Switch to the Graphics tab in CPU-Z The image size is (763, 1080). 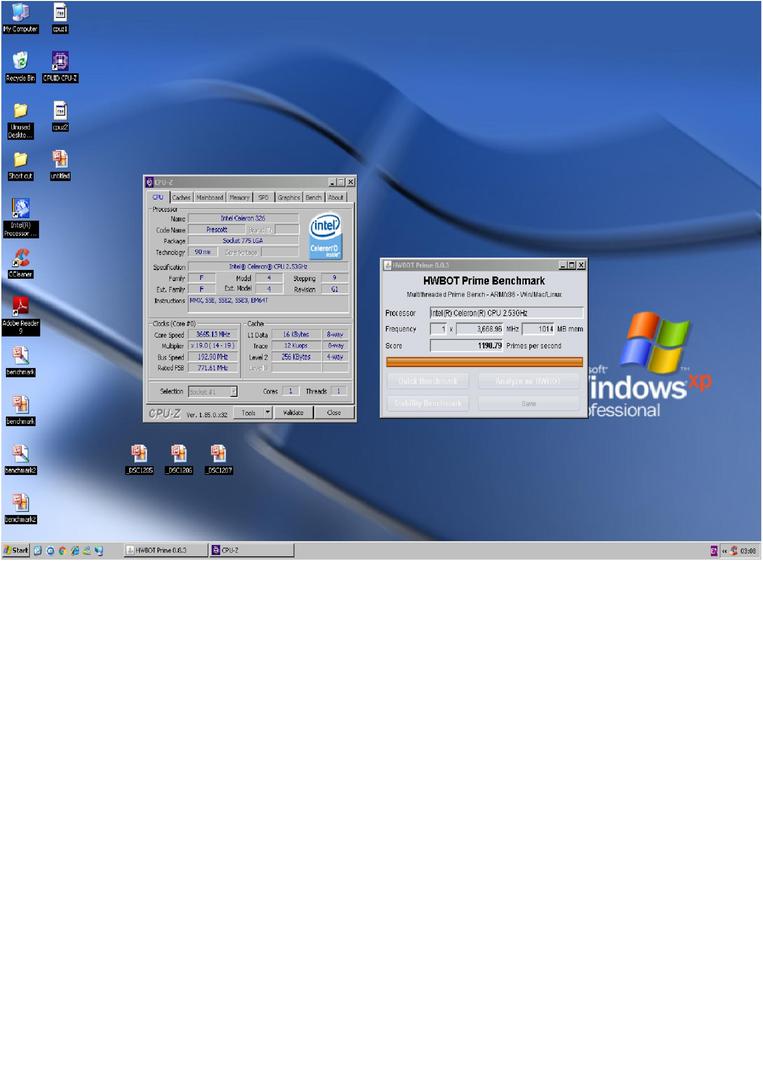289,197
